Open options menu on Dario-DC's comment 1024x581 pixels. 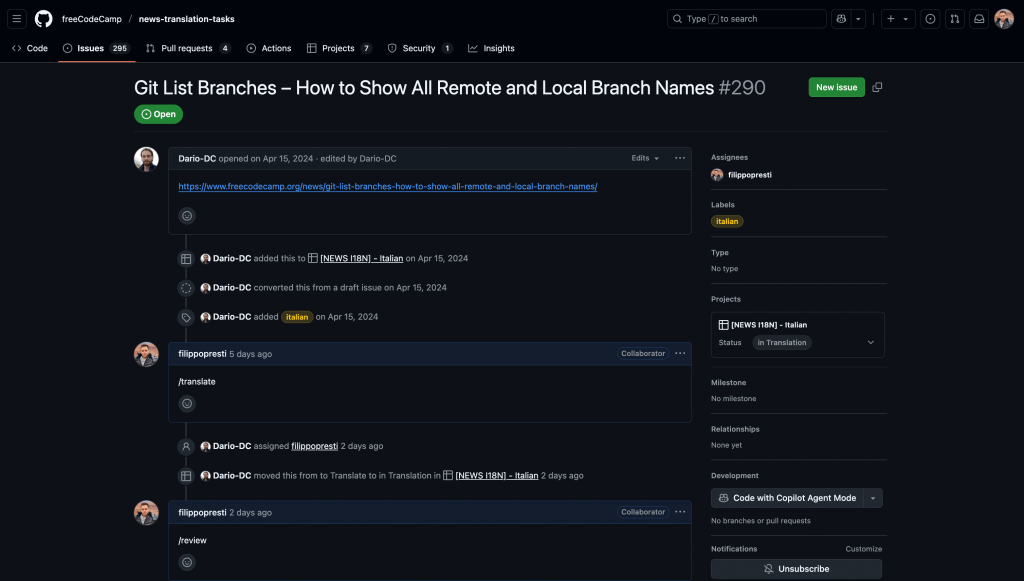tap(680, 158)
